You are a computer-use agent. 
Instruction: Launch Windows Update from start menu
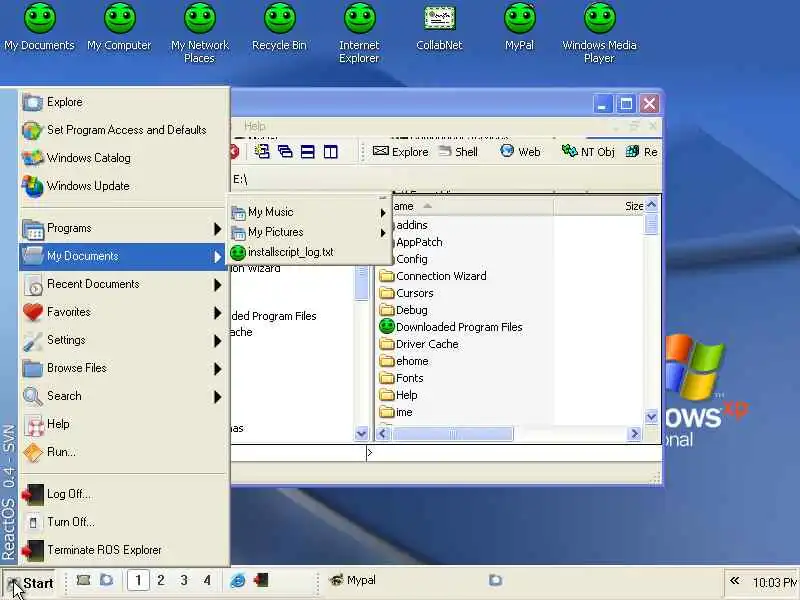(124, 186)
